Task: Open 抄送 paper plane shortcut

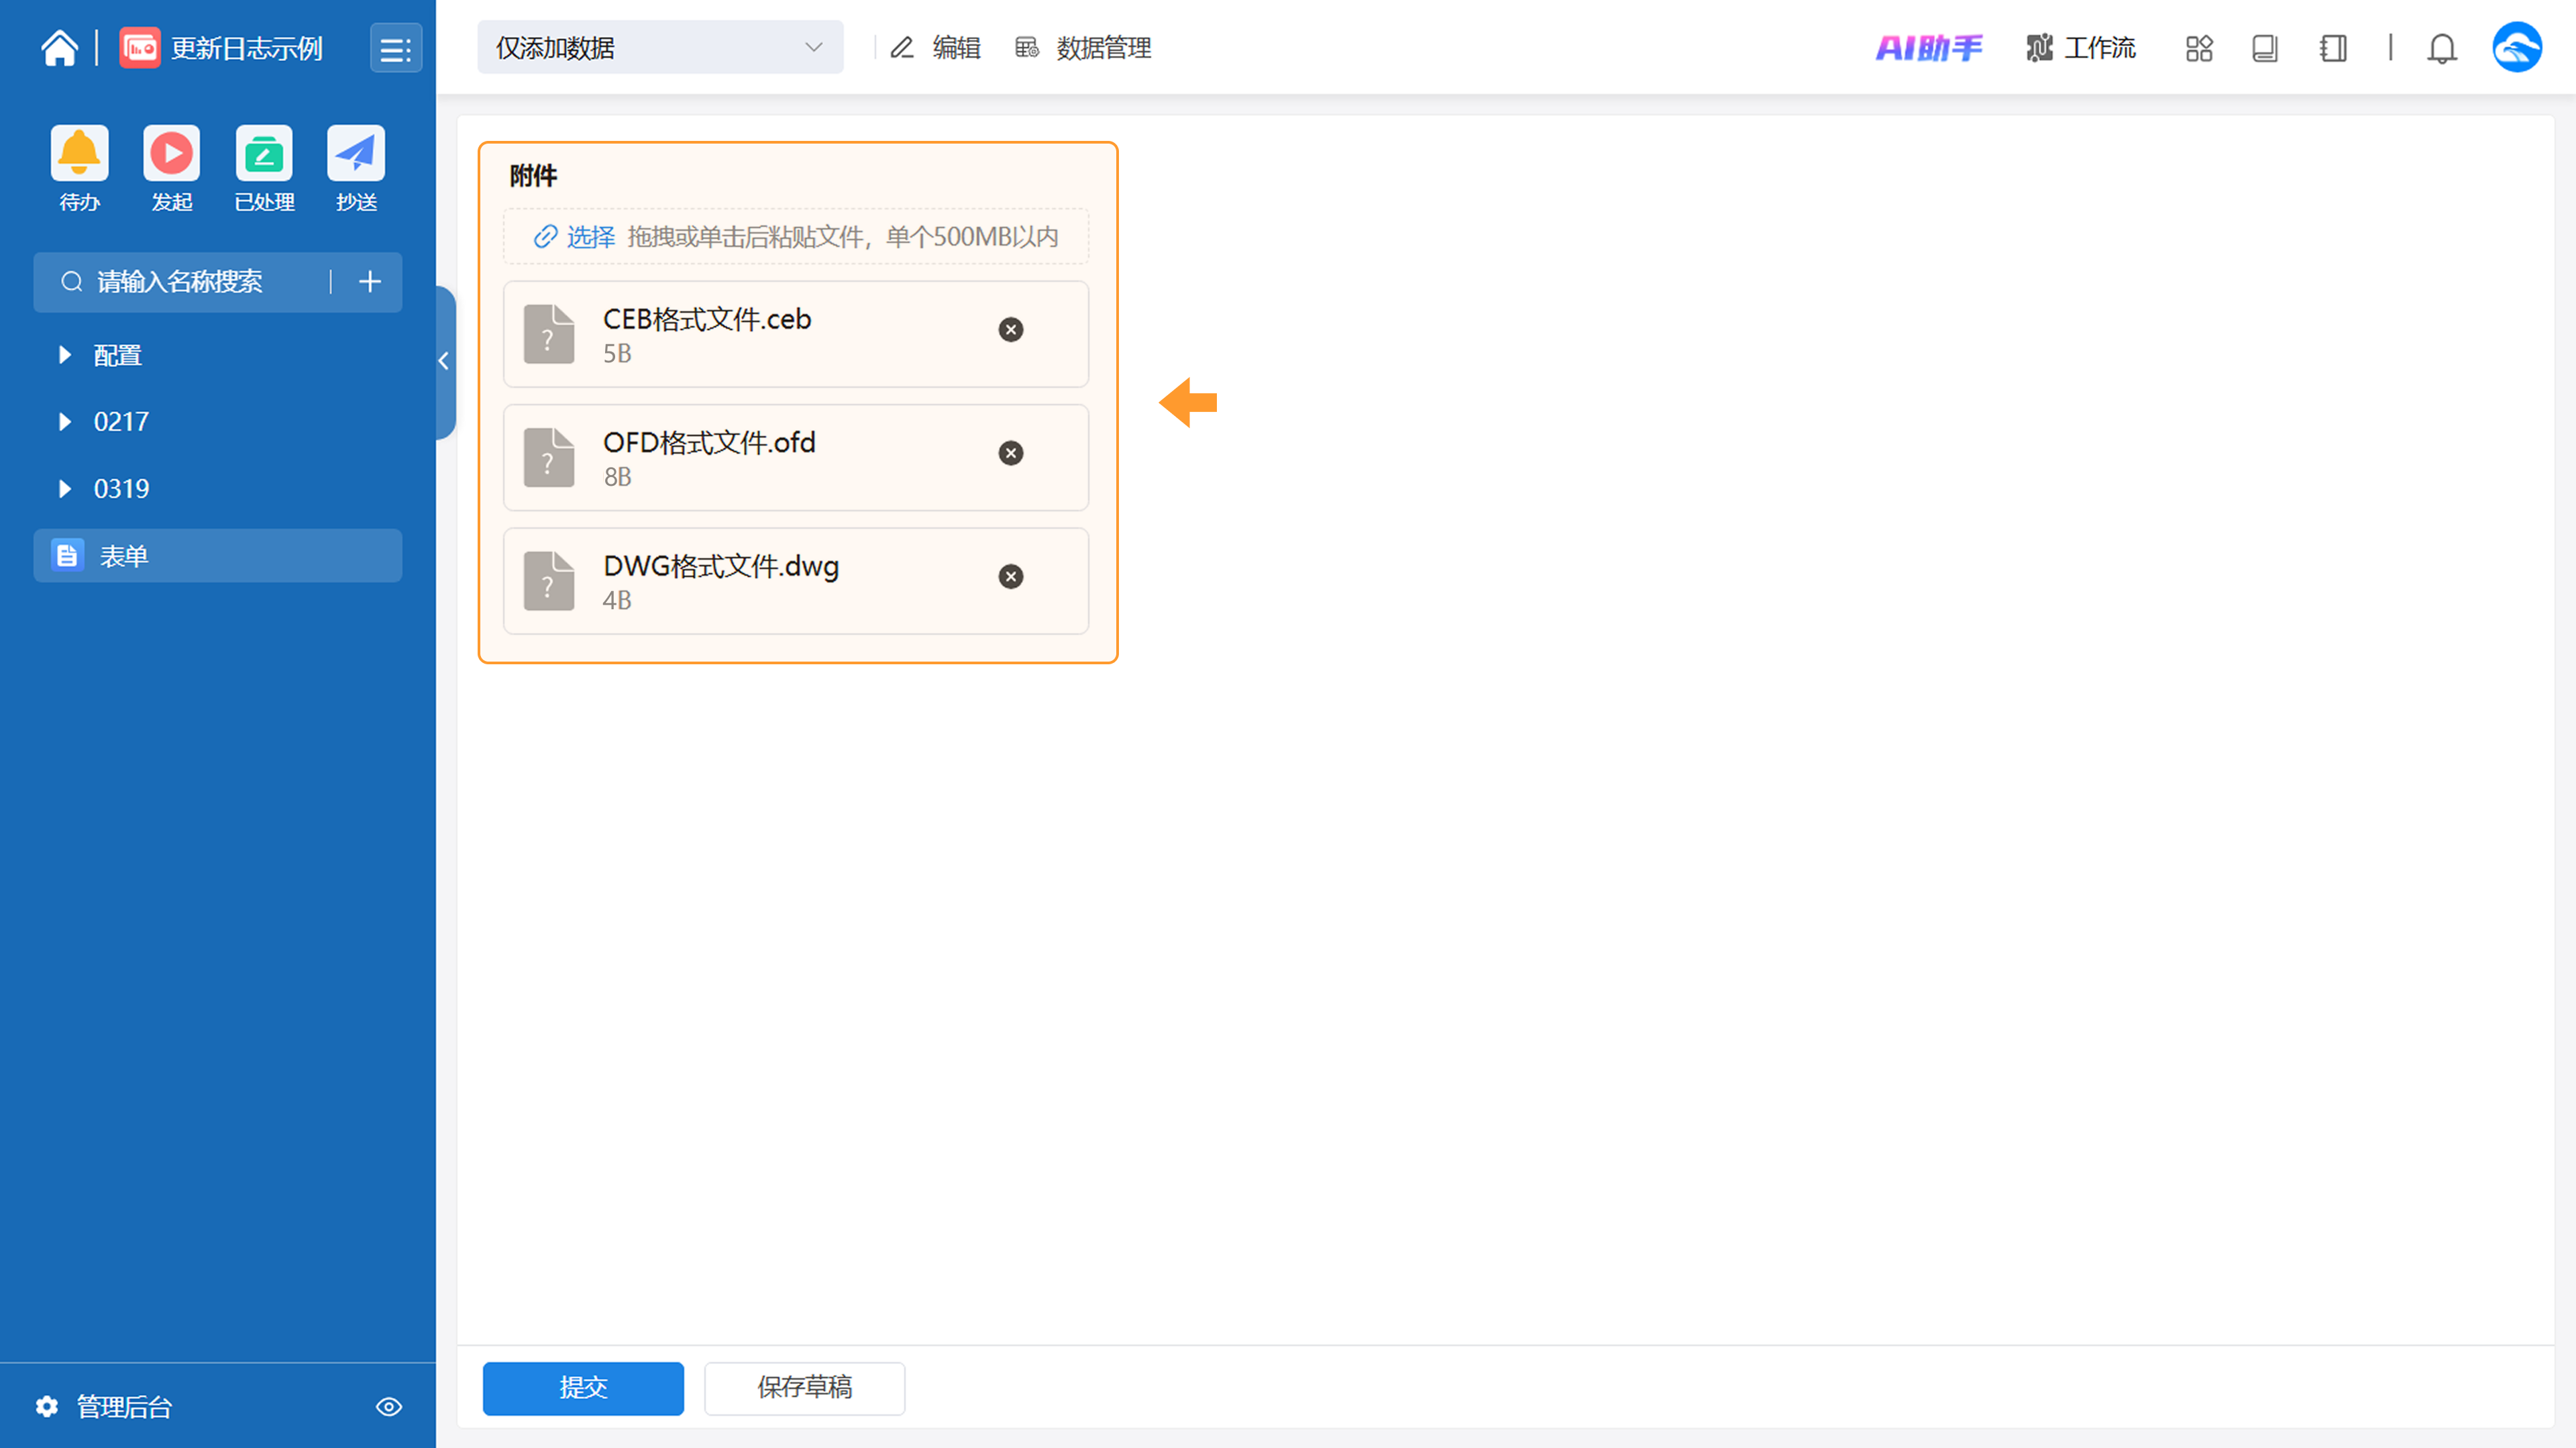Action: tap(356, 154)
